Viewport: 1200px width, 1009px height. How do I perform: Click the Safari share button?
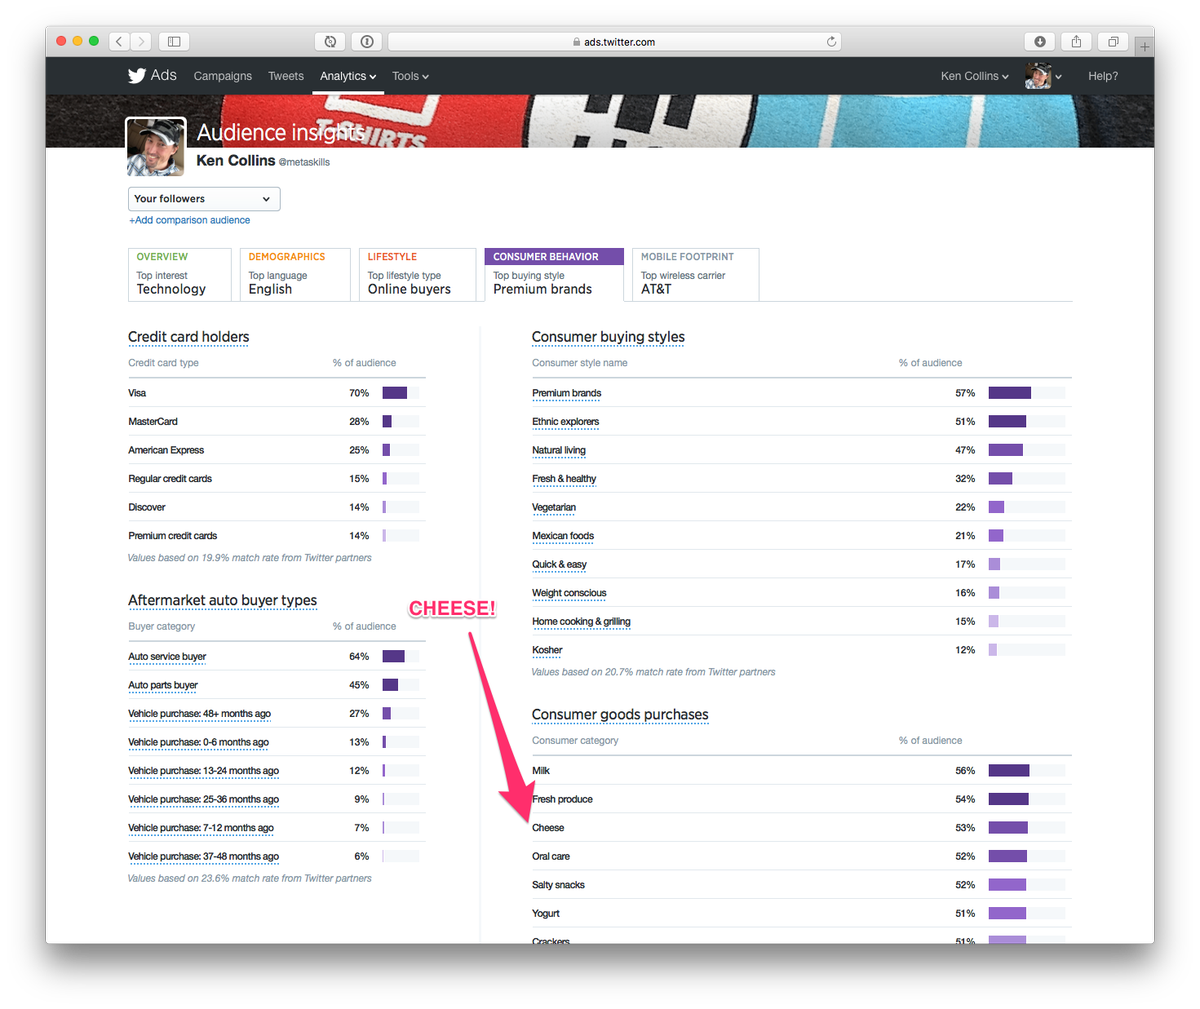pos(1076,41)
